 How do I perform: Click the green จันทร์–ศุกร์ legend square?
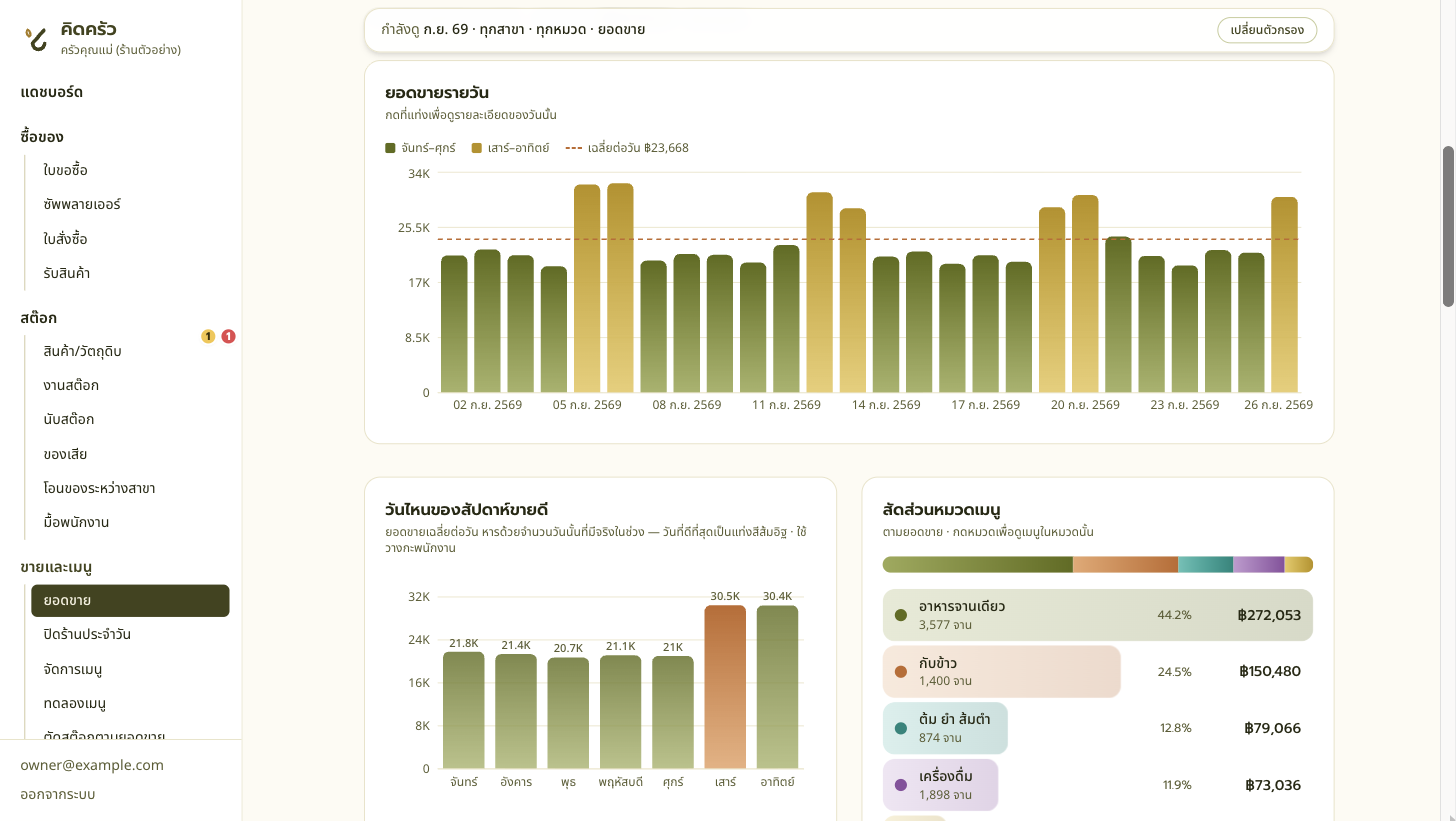tap(390, 148)
